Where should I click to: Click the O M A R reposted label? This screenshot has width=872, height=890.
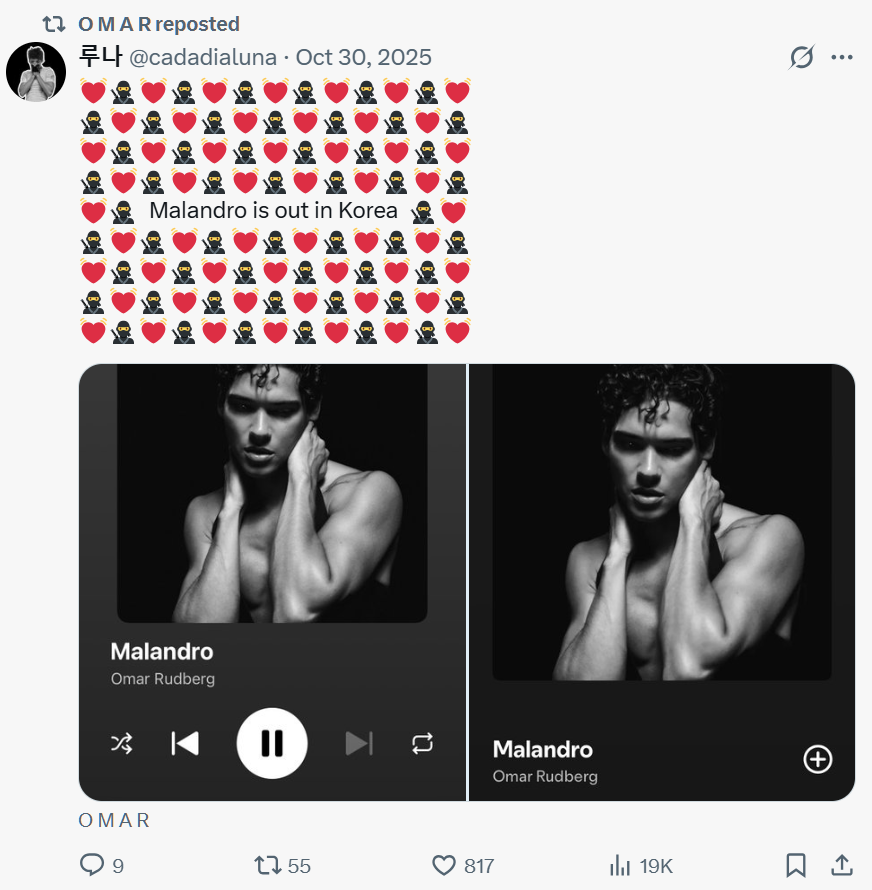pyautogui.click(x=159, y=24)
